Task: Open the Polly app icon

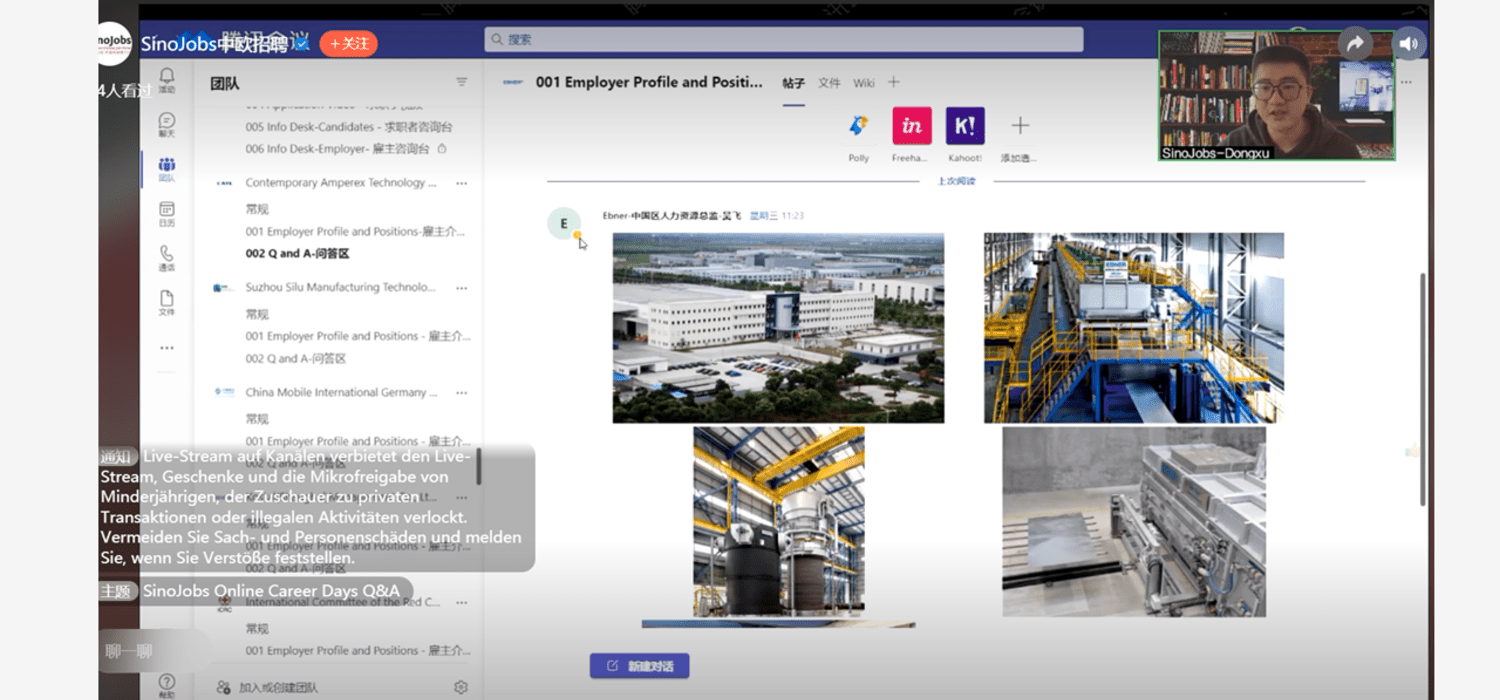Action: pos(858,126)
